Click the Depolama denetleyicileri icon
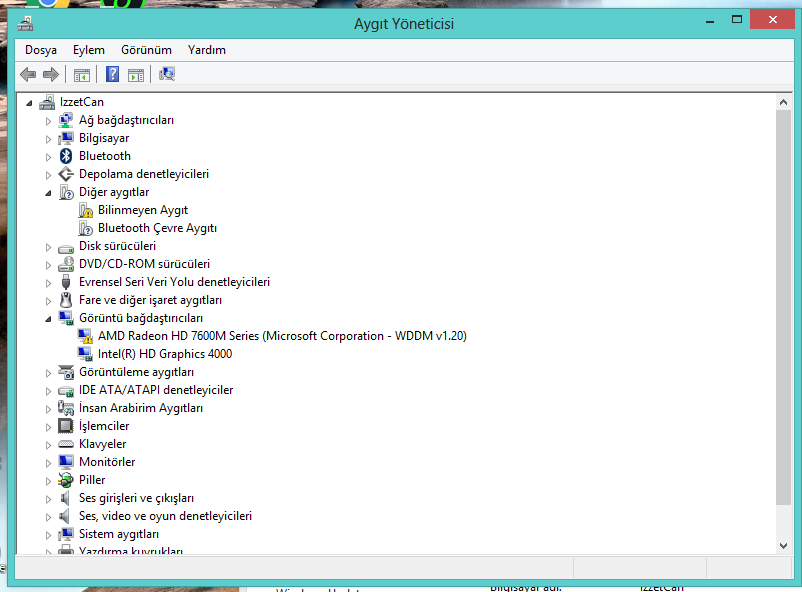This screenshot has width=802, height=592. tap(66, 174)
